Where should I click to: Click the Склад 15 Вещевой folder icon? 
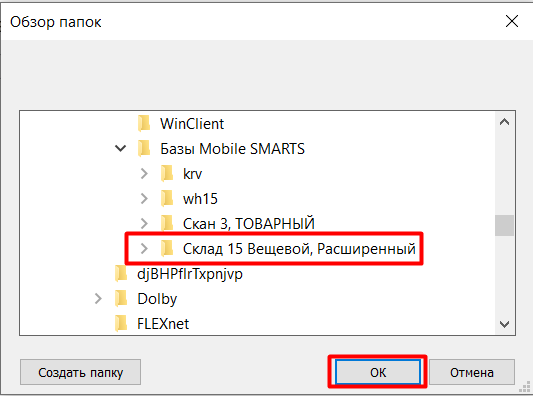coord(167,248)
